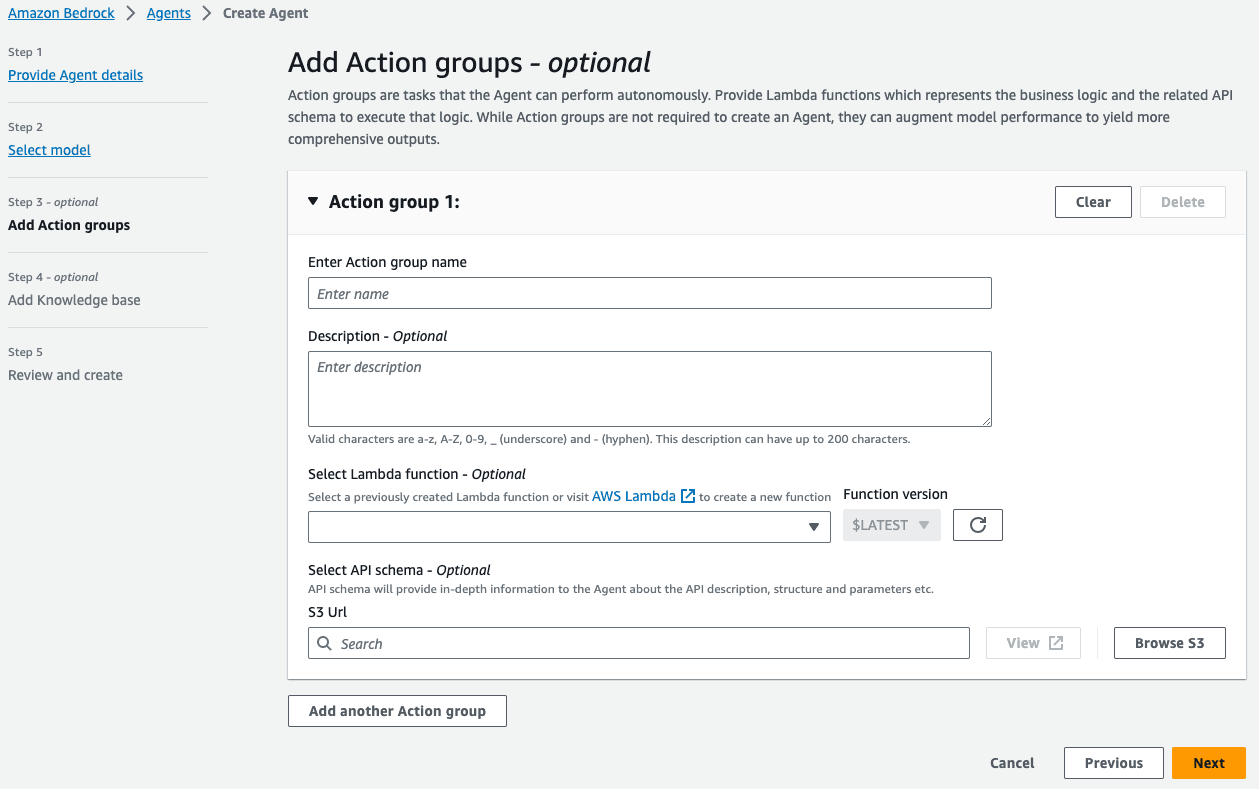Open the Function version $LATEST dropdown
This screenshot has height=789, width=1259.
pos(892,525)
